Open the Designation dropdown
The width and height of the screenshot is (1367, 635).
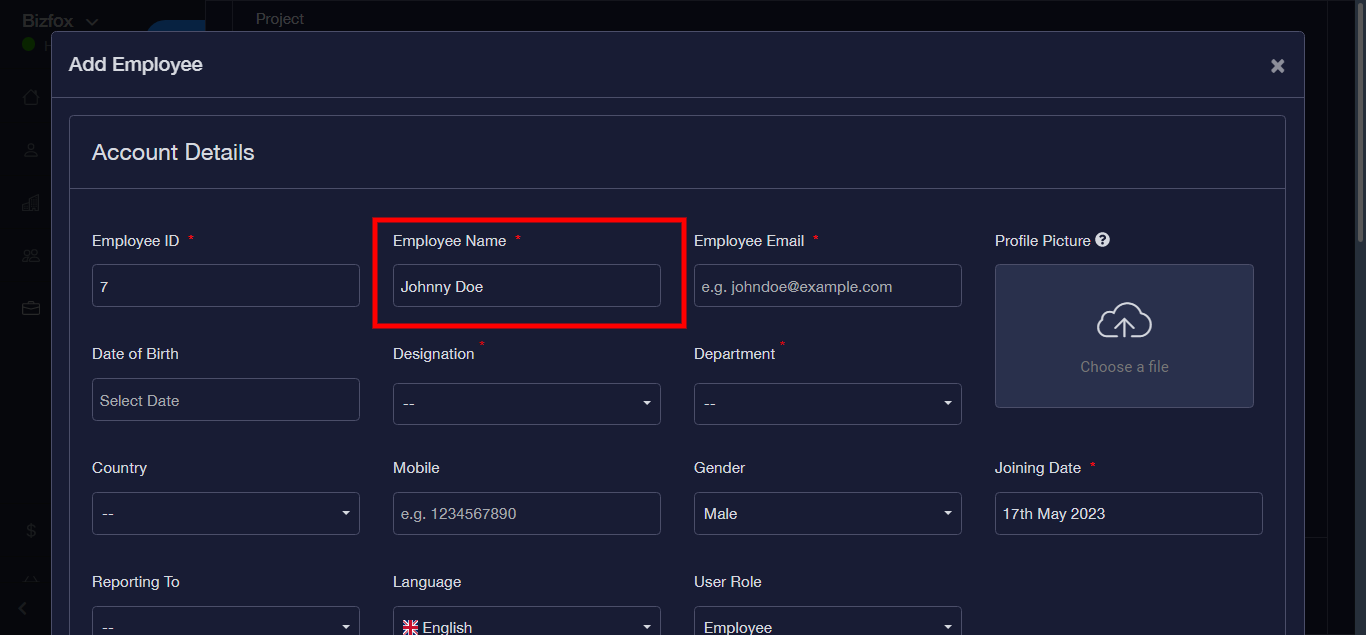526,404
